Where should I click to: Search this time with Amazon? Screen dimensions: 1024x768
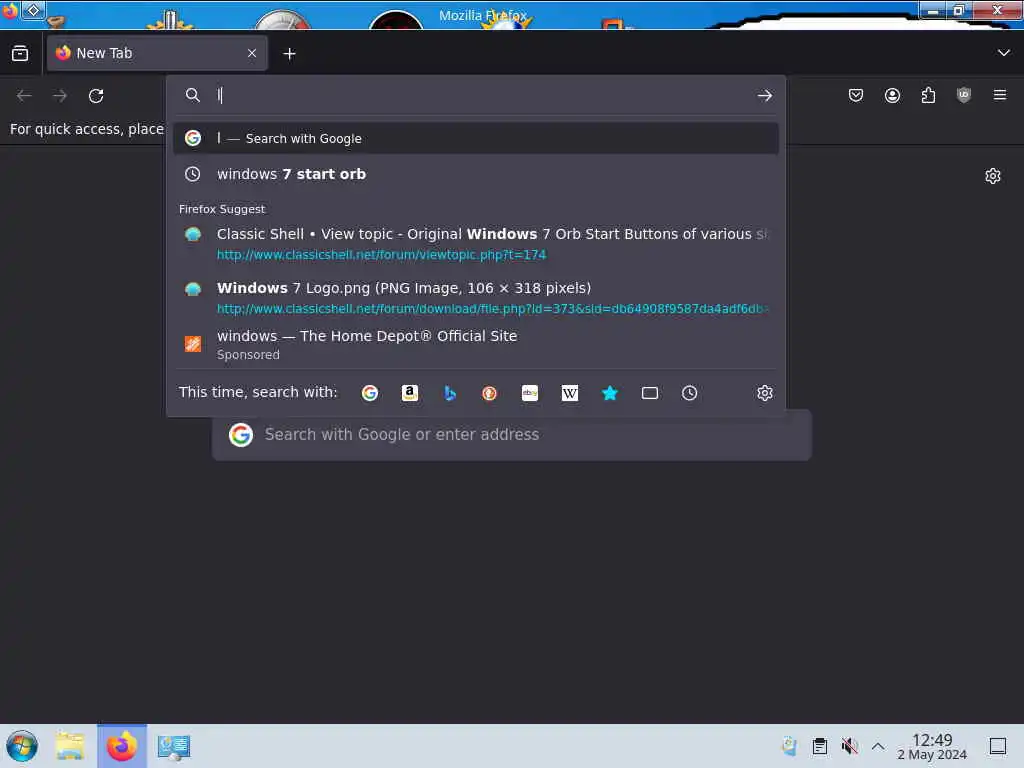click(409, 393)
